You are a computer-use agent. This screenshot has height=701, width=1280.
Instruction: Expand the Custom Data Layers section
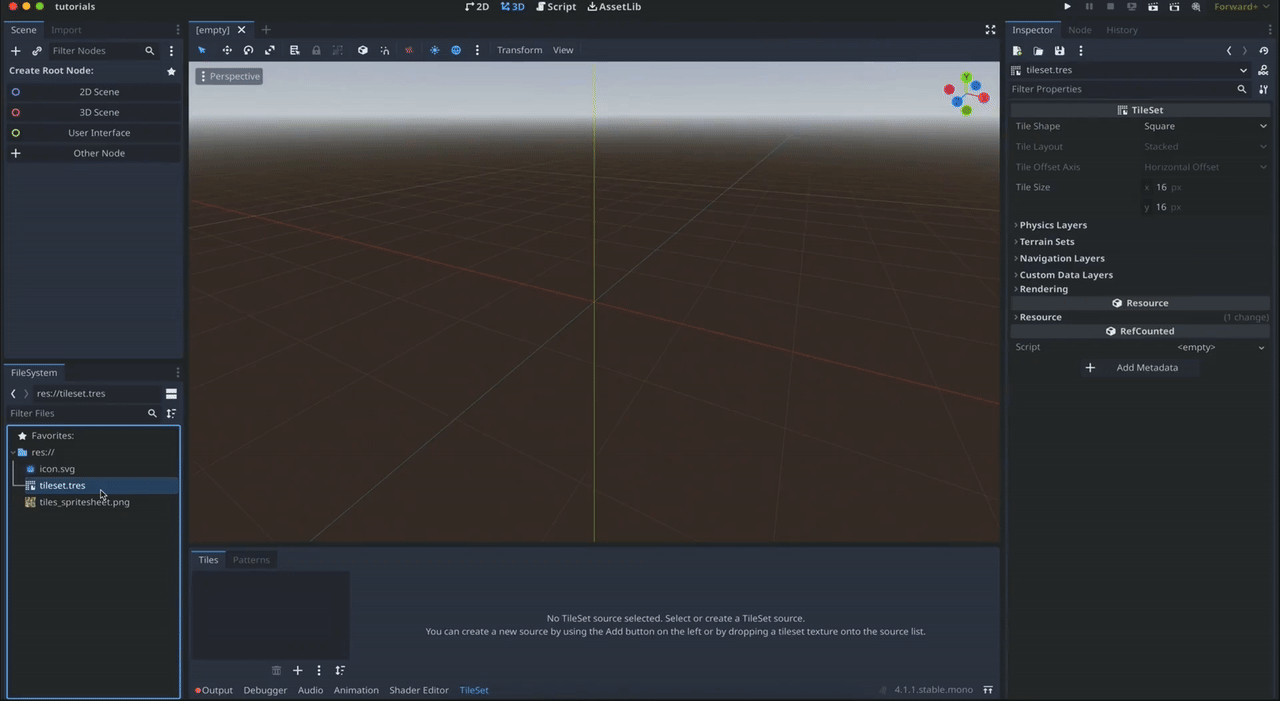[1066, 275]
